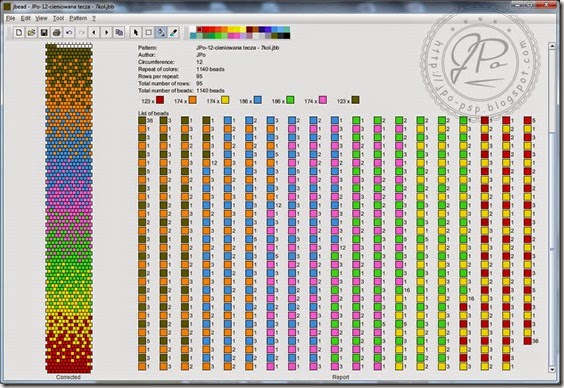Image resolution: width=564 pixels, height=388 pixels.
Task: Open a file with the folder icon
Action: 31,33
